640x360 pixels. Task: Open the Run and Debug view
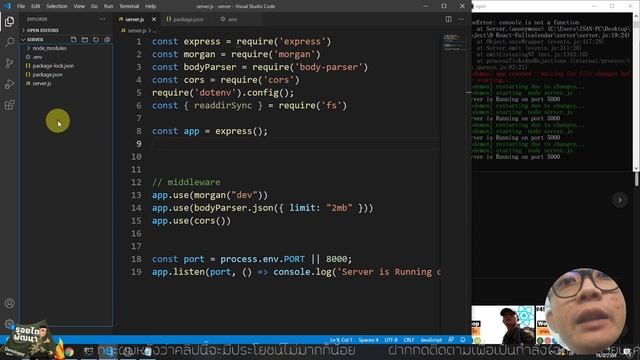[x=9, y=84]
